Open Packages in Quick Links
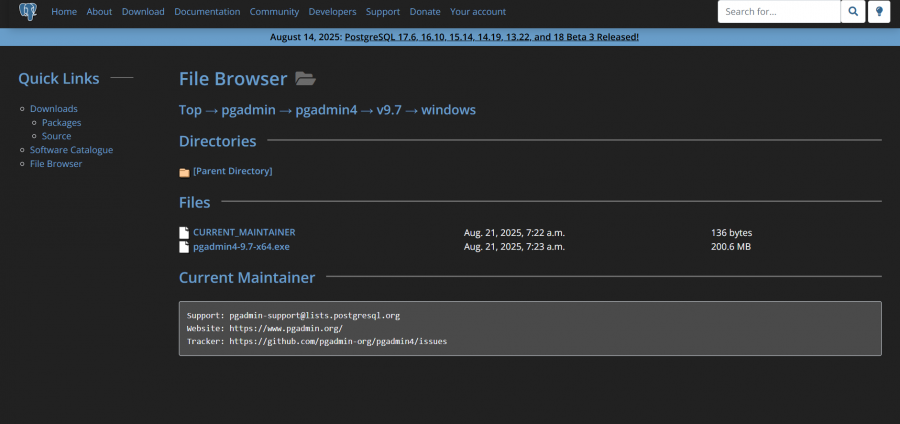 61,122
